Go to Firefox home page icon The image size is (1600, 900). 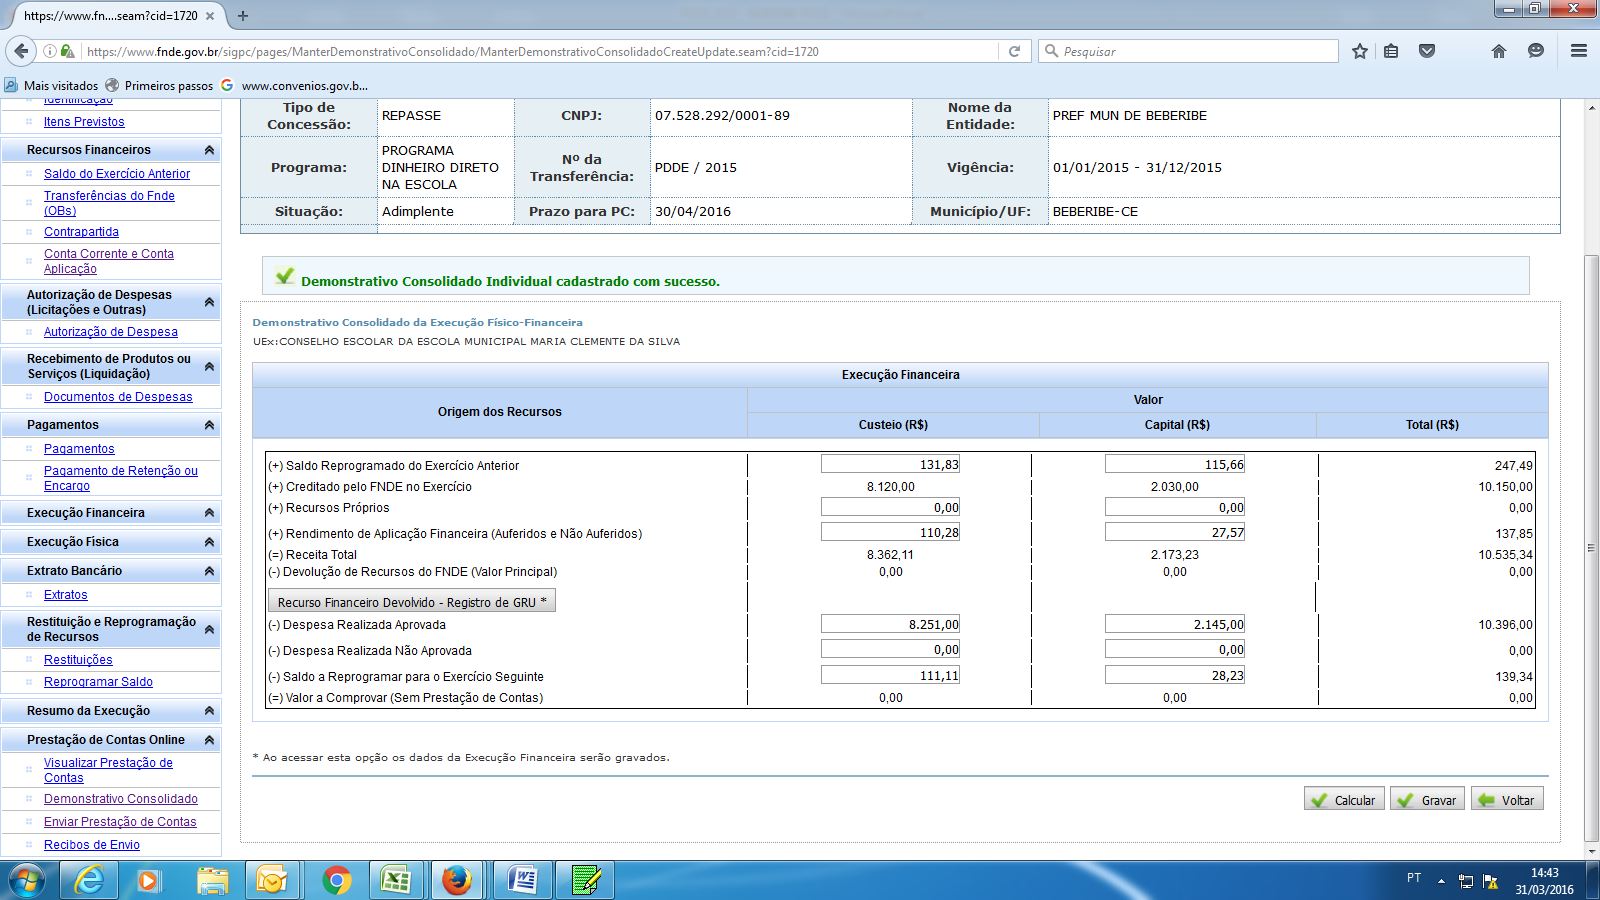(1498, 51)
